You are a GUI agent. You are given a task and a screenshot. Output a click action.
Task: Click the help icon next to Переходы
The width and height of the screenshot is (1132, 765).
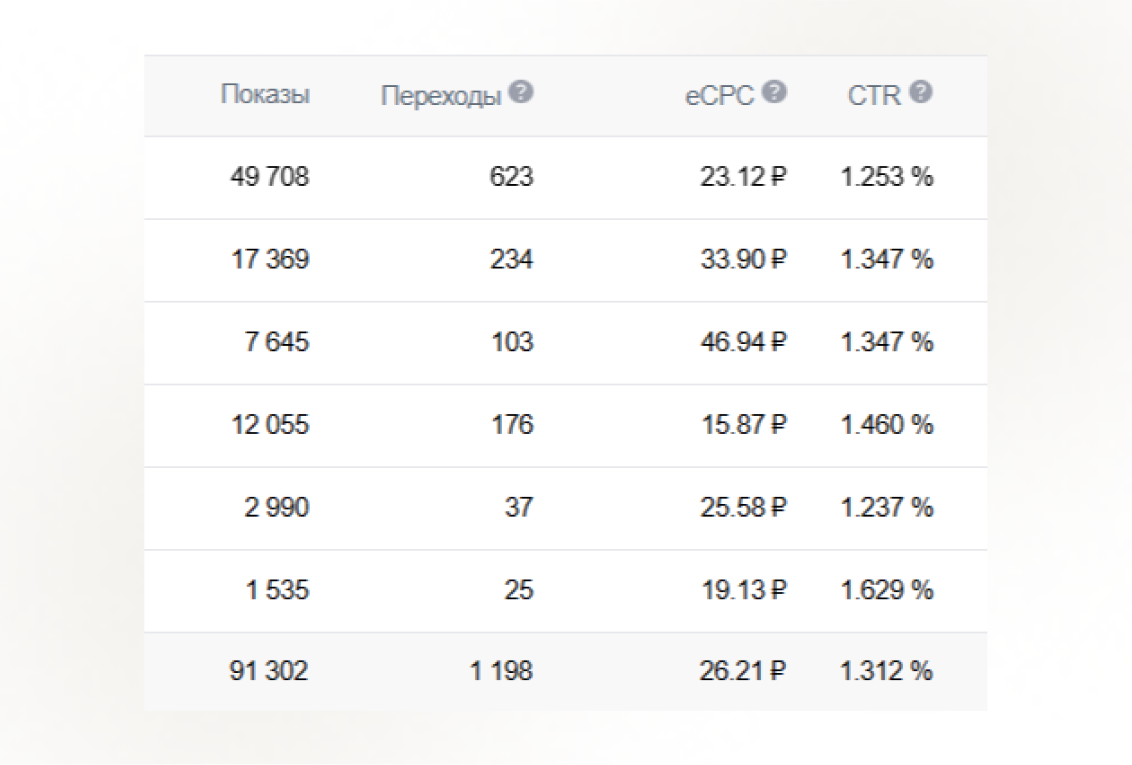pos(521,92)
